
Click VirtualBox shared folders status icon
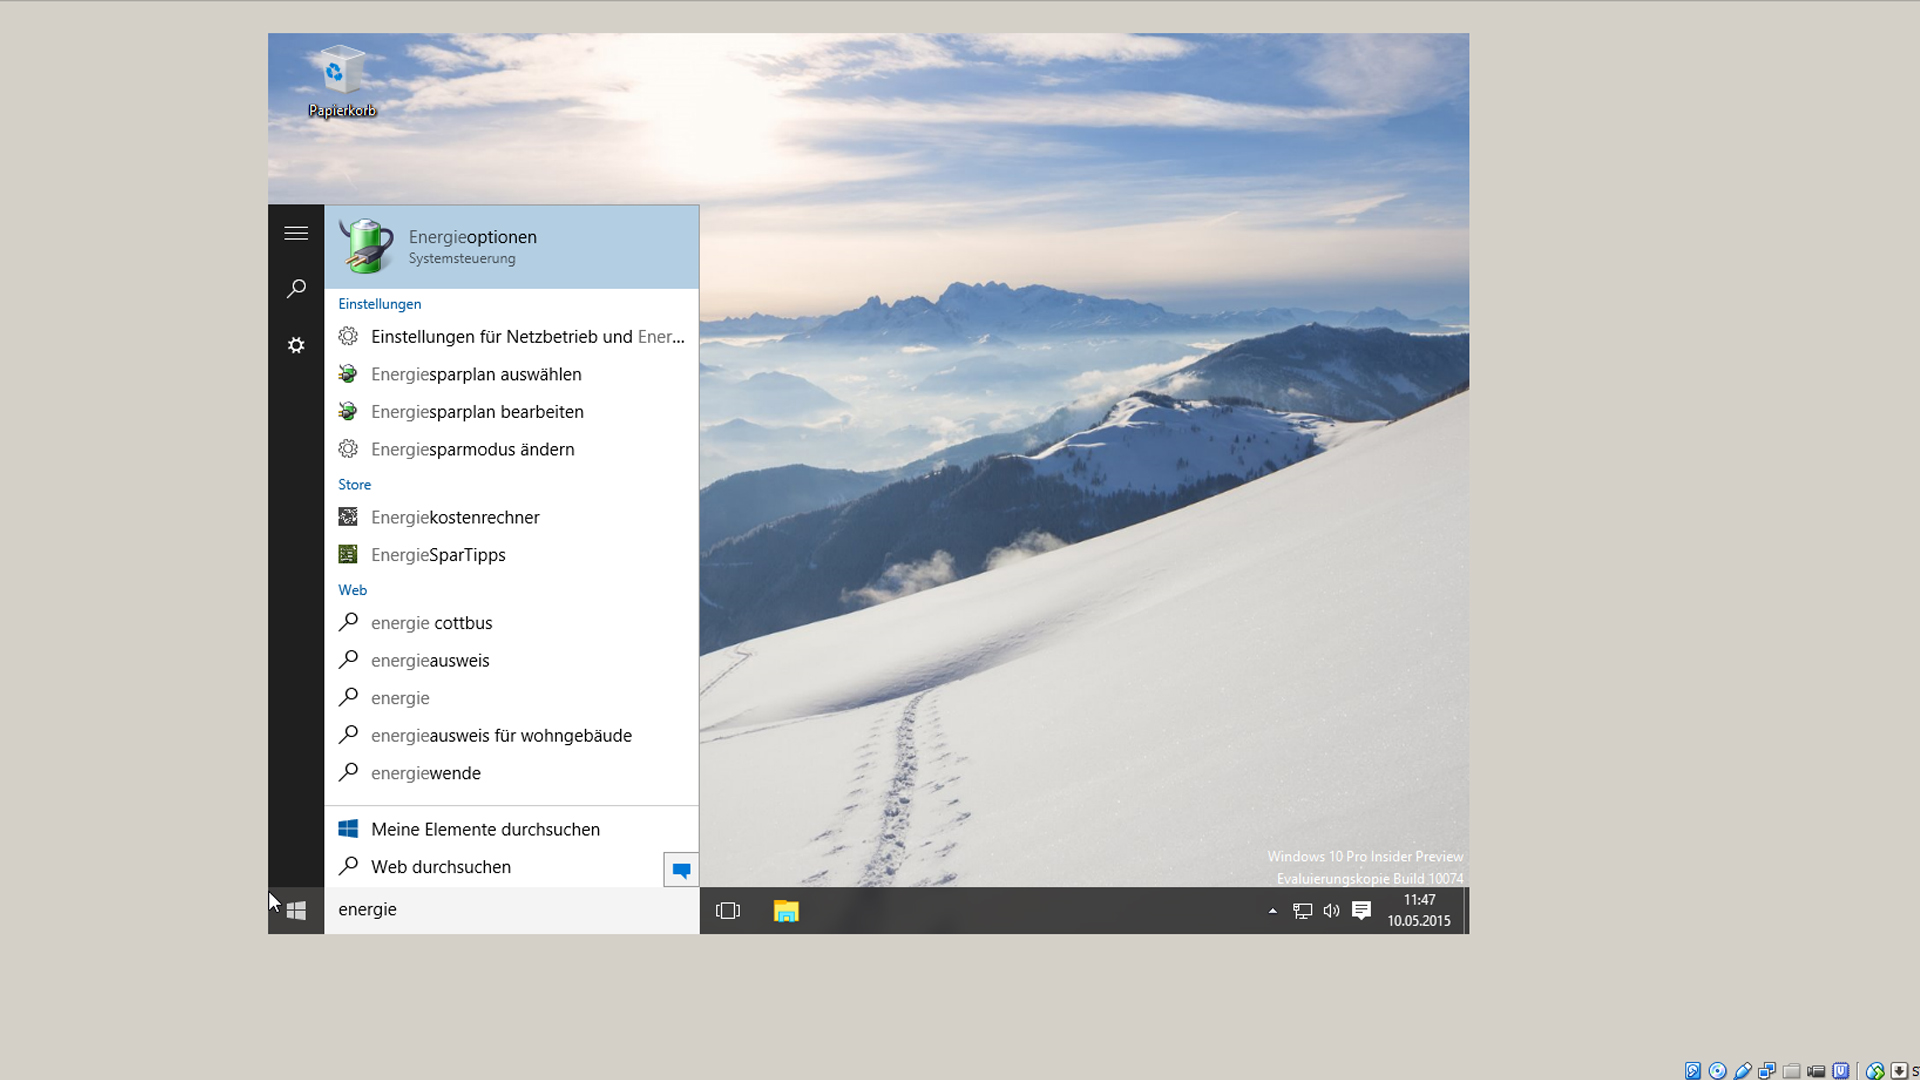tap(1792, 1071)
